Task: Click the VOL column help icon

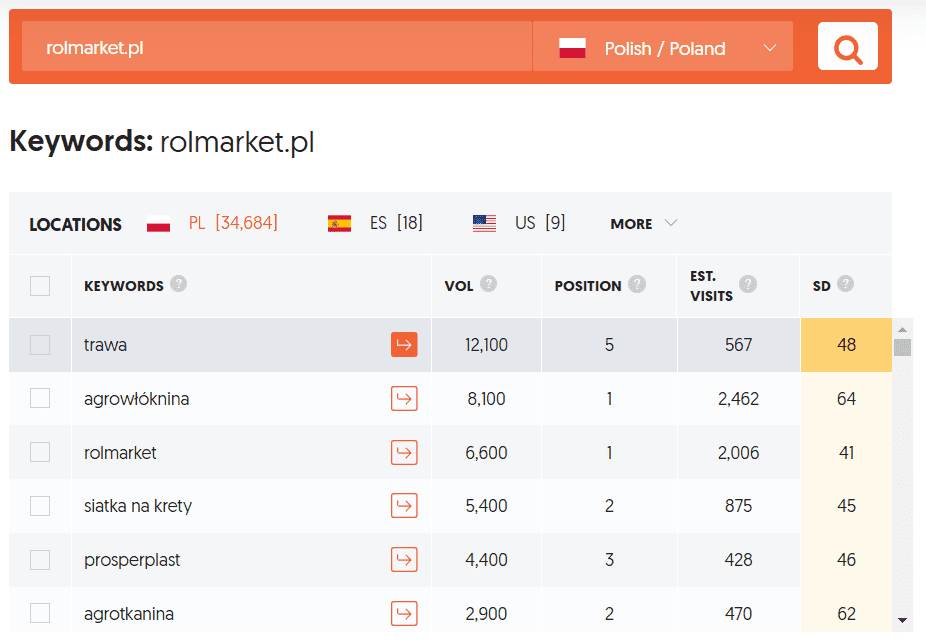Action: coord(489,283)
